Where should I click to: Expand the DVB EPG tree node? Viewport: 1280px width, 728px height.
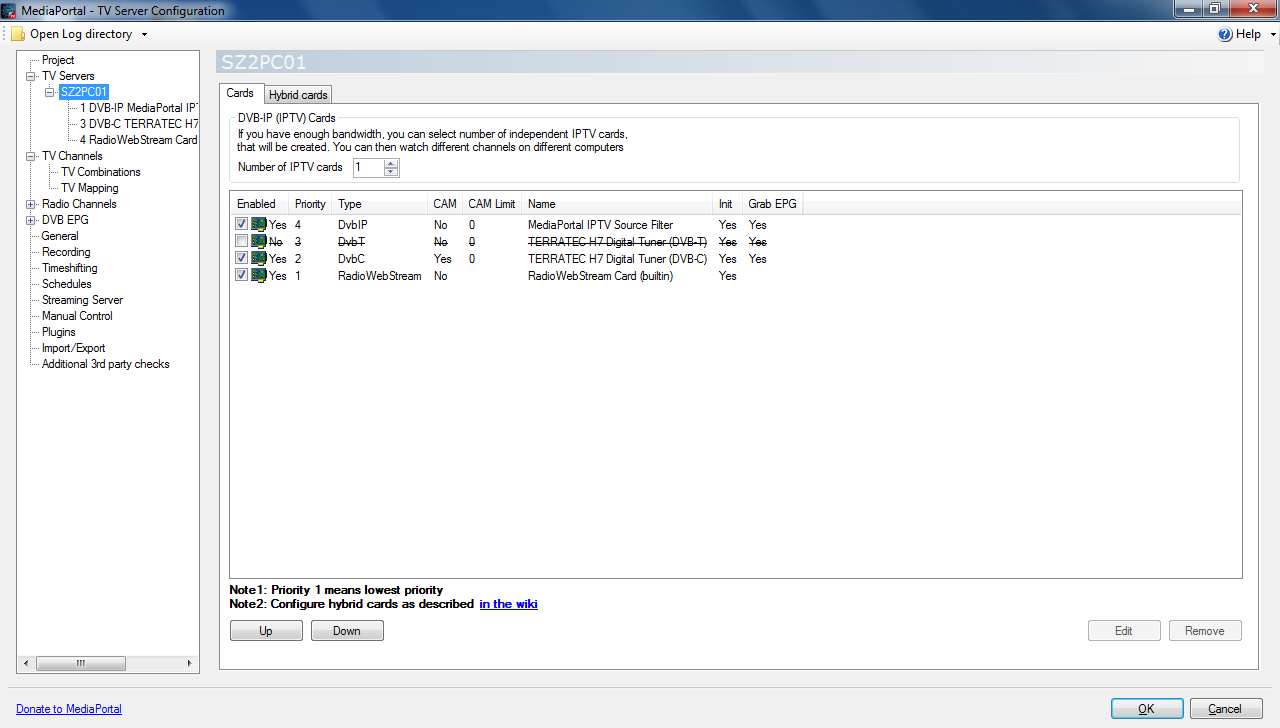pos(31,220)
